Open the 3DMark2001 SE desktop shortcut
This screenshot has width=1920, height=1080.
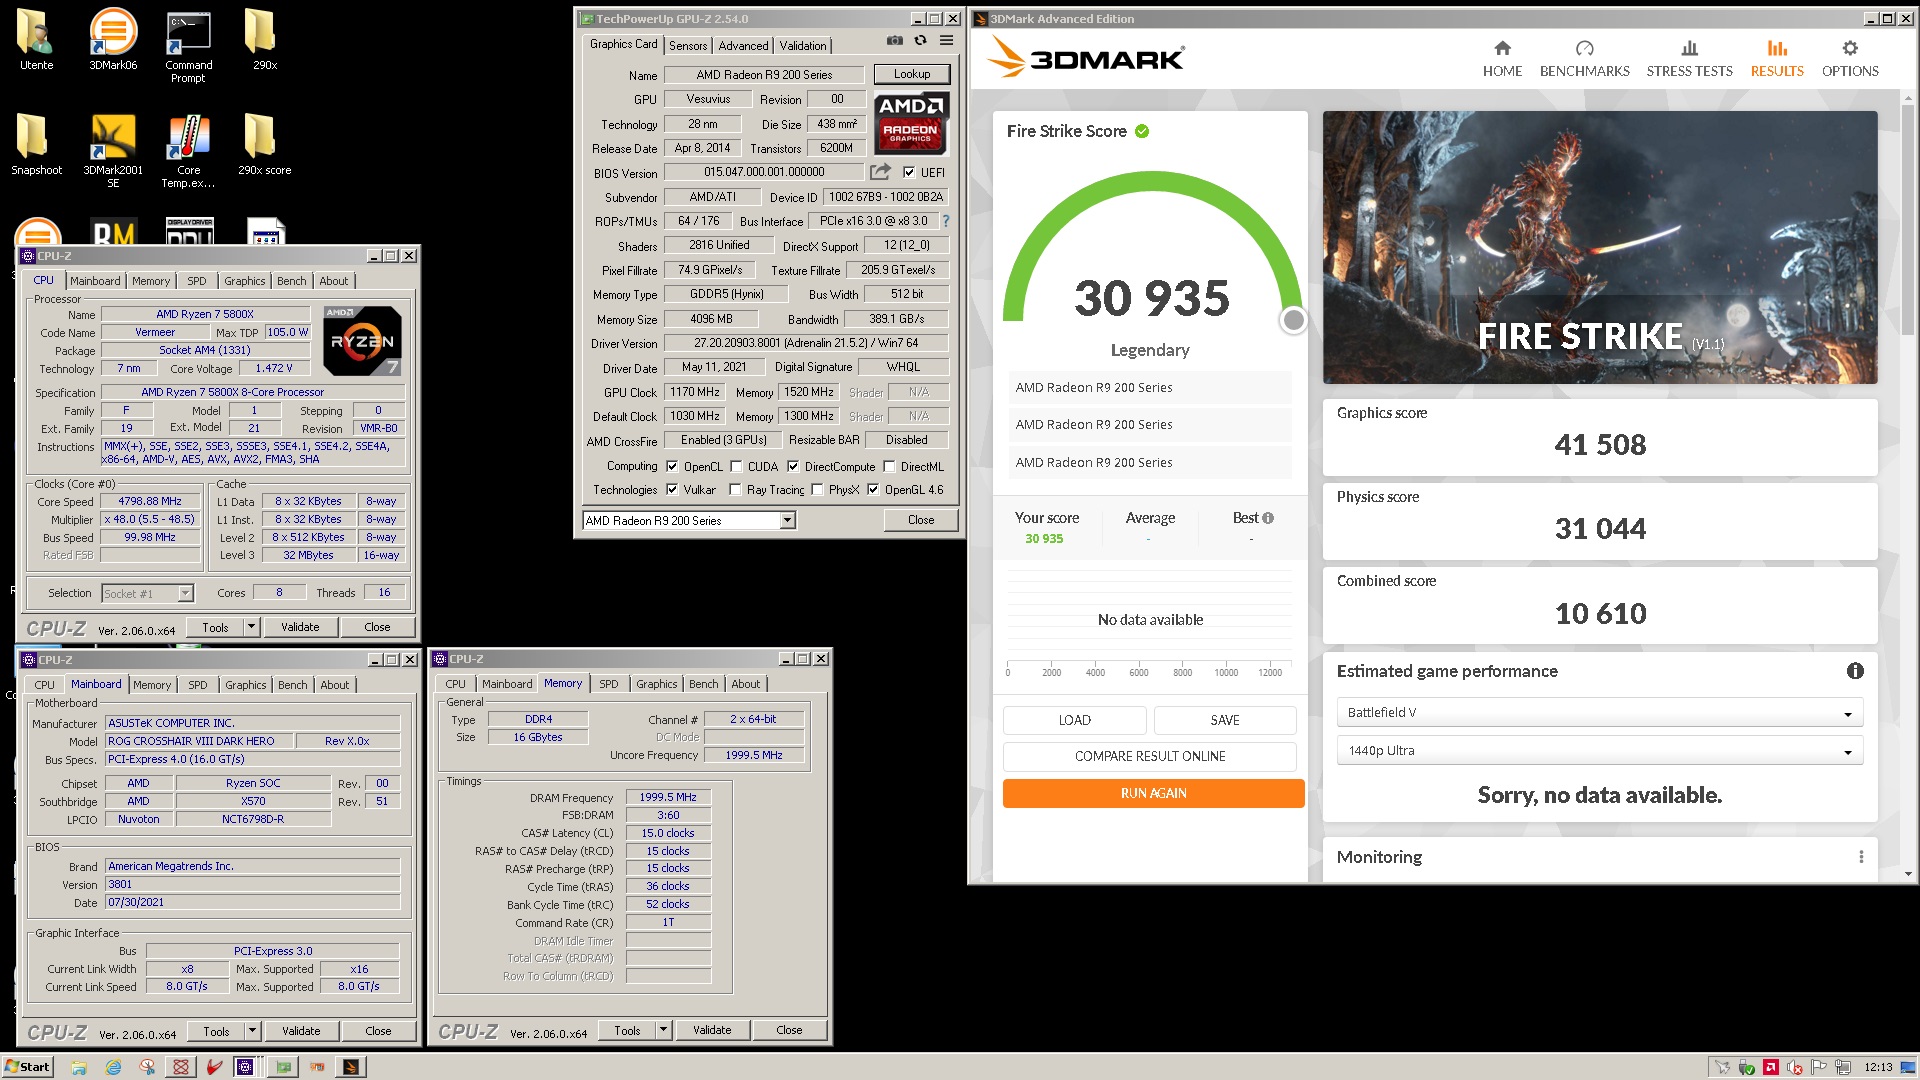click(113, 150)
